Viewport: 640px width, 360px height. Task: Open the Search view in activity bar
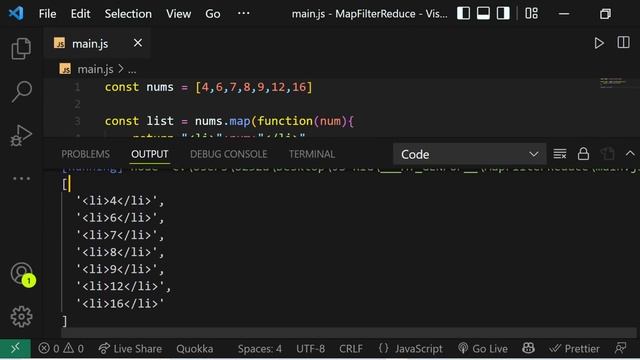pyautogui.click(x=21, y=91)
